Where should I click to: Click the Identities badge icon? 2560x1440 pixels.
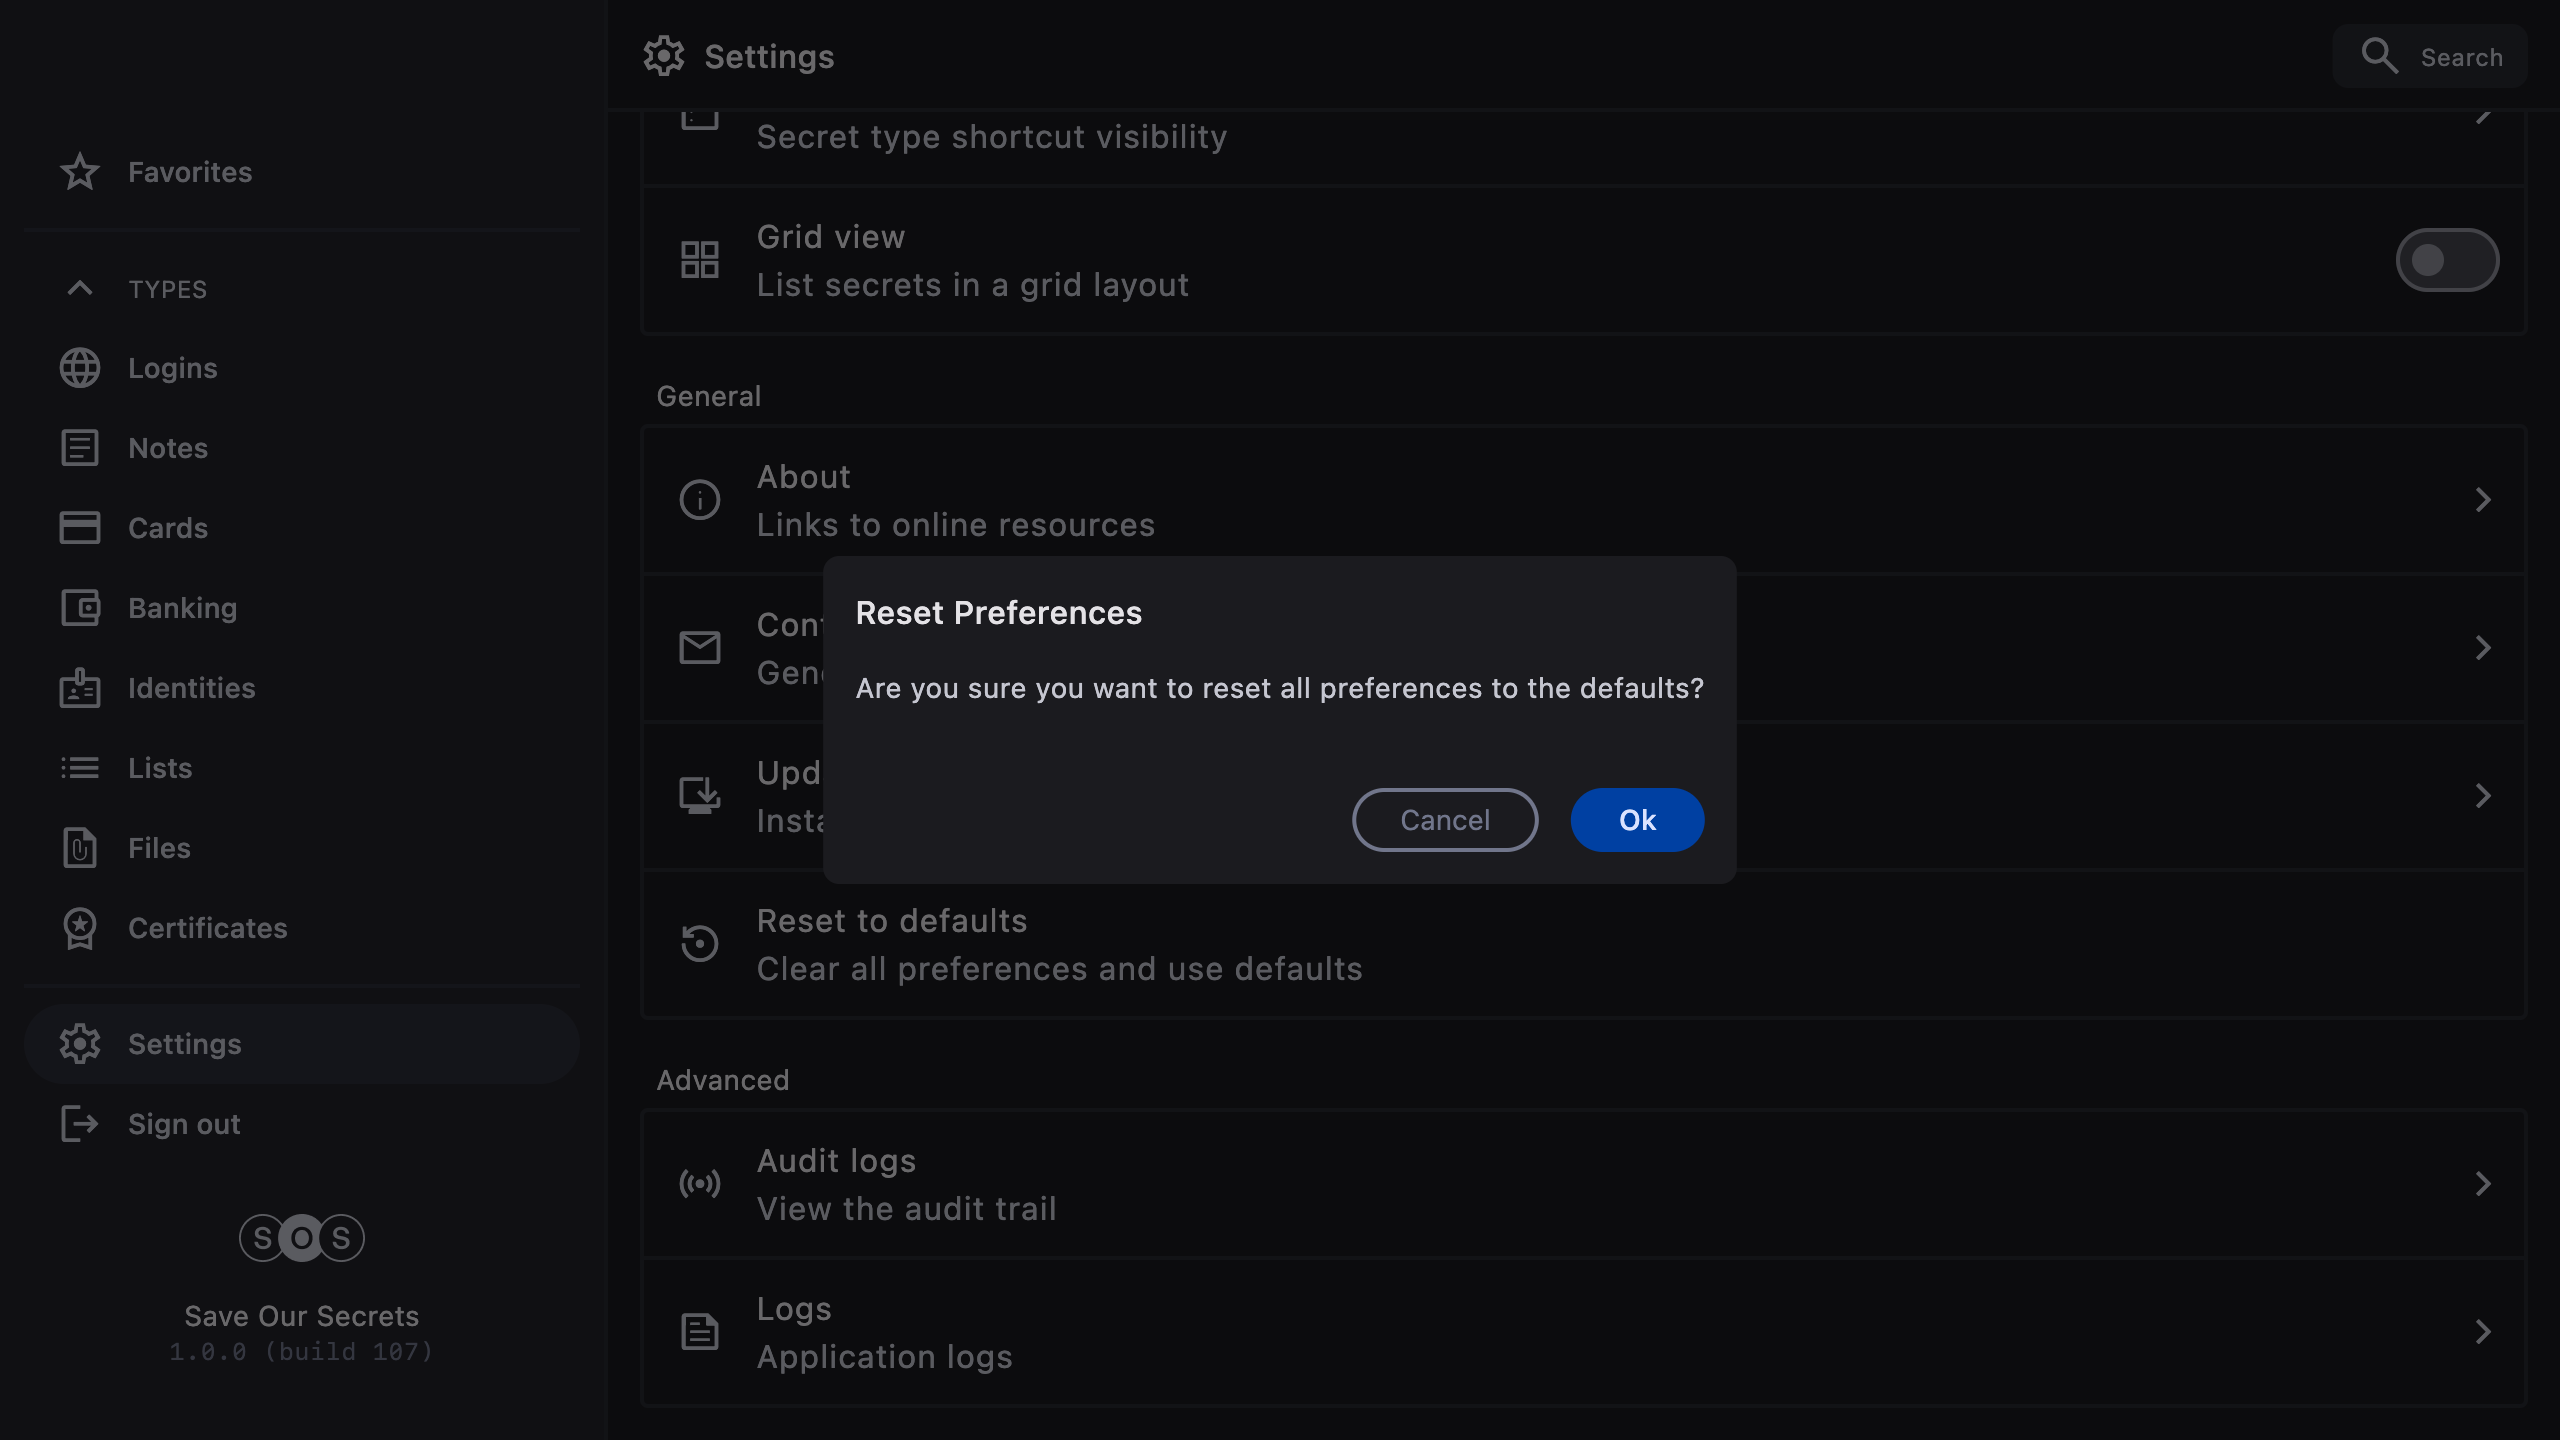click(x=80, y=688)
